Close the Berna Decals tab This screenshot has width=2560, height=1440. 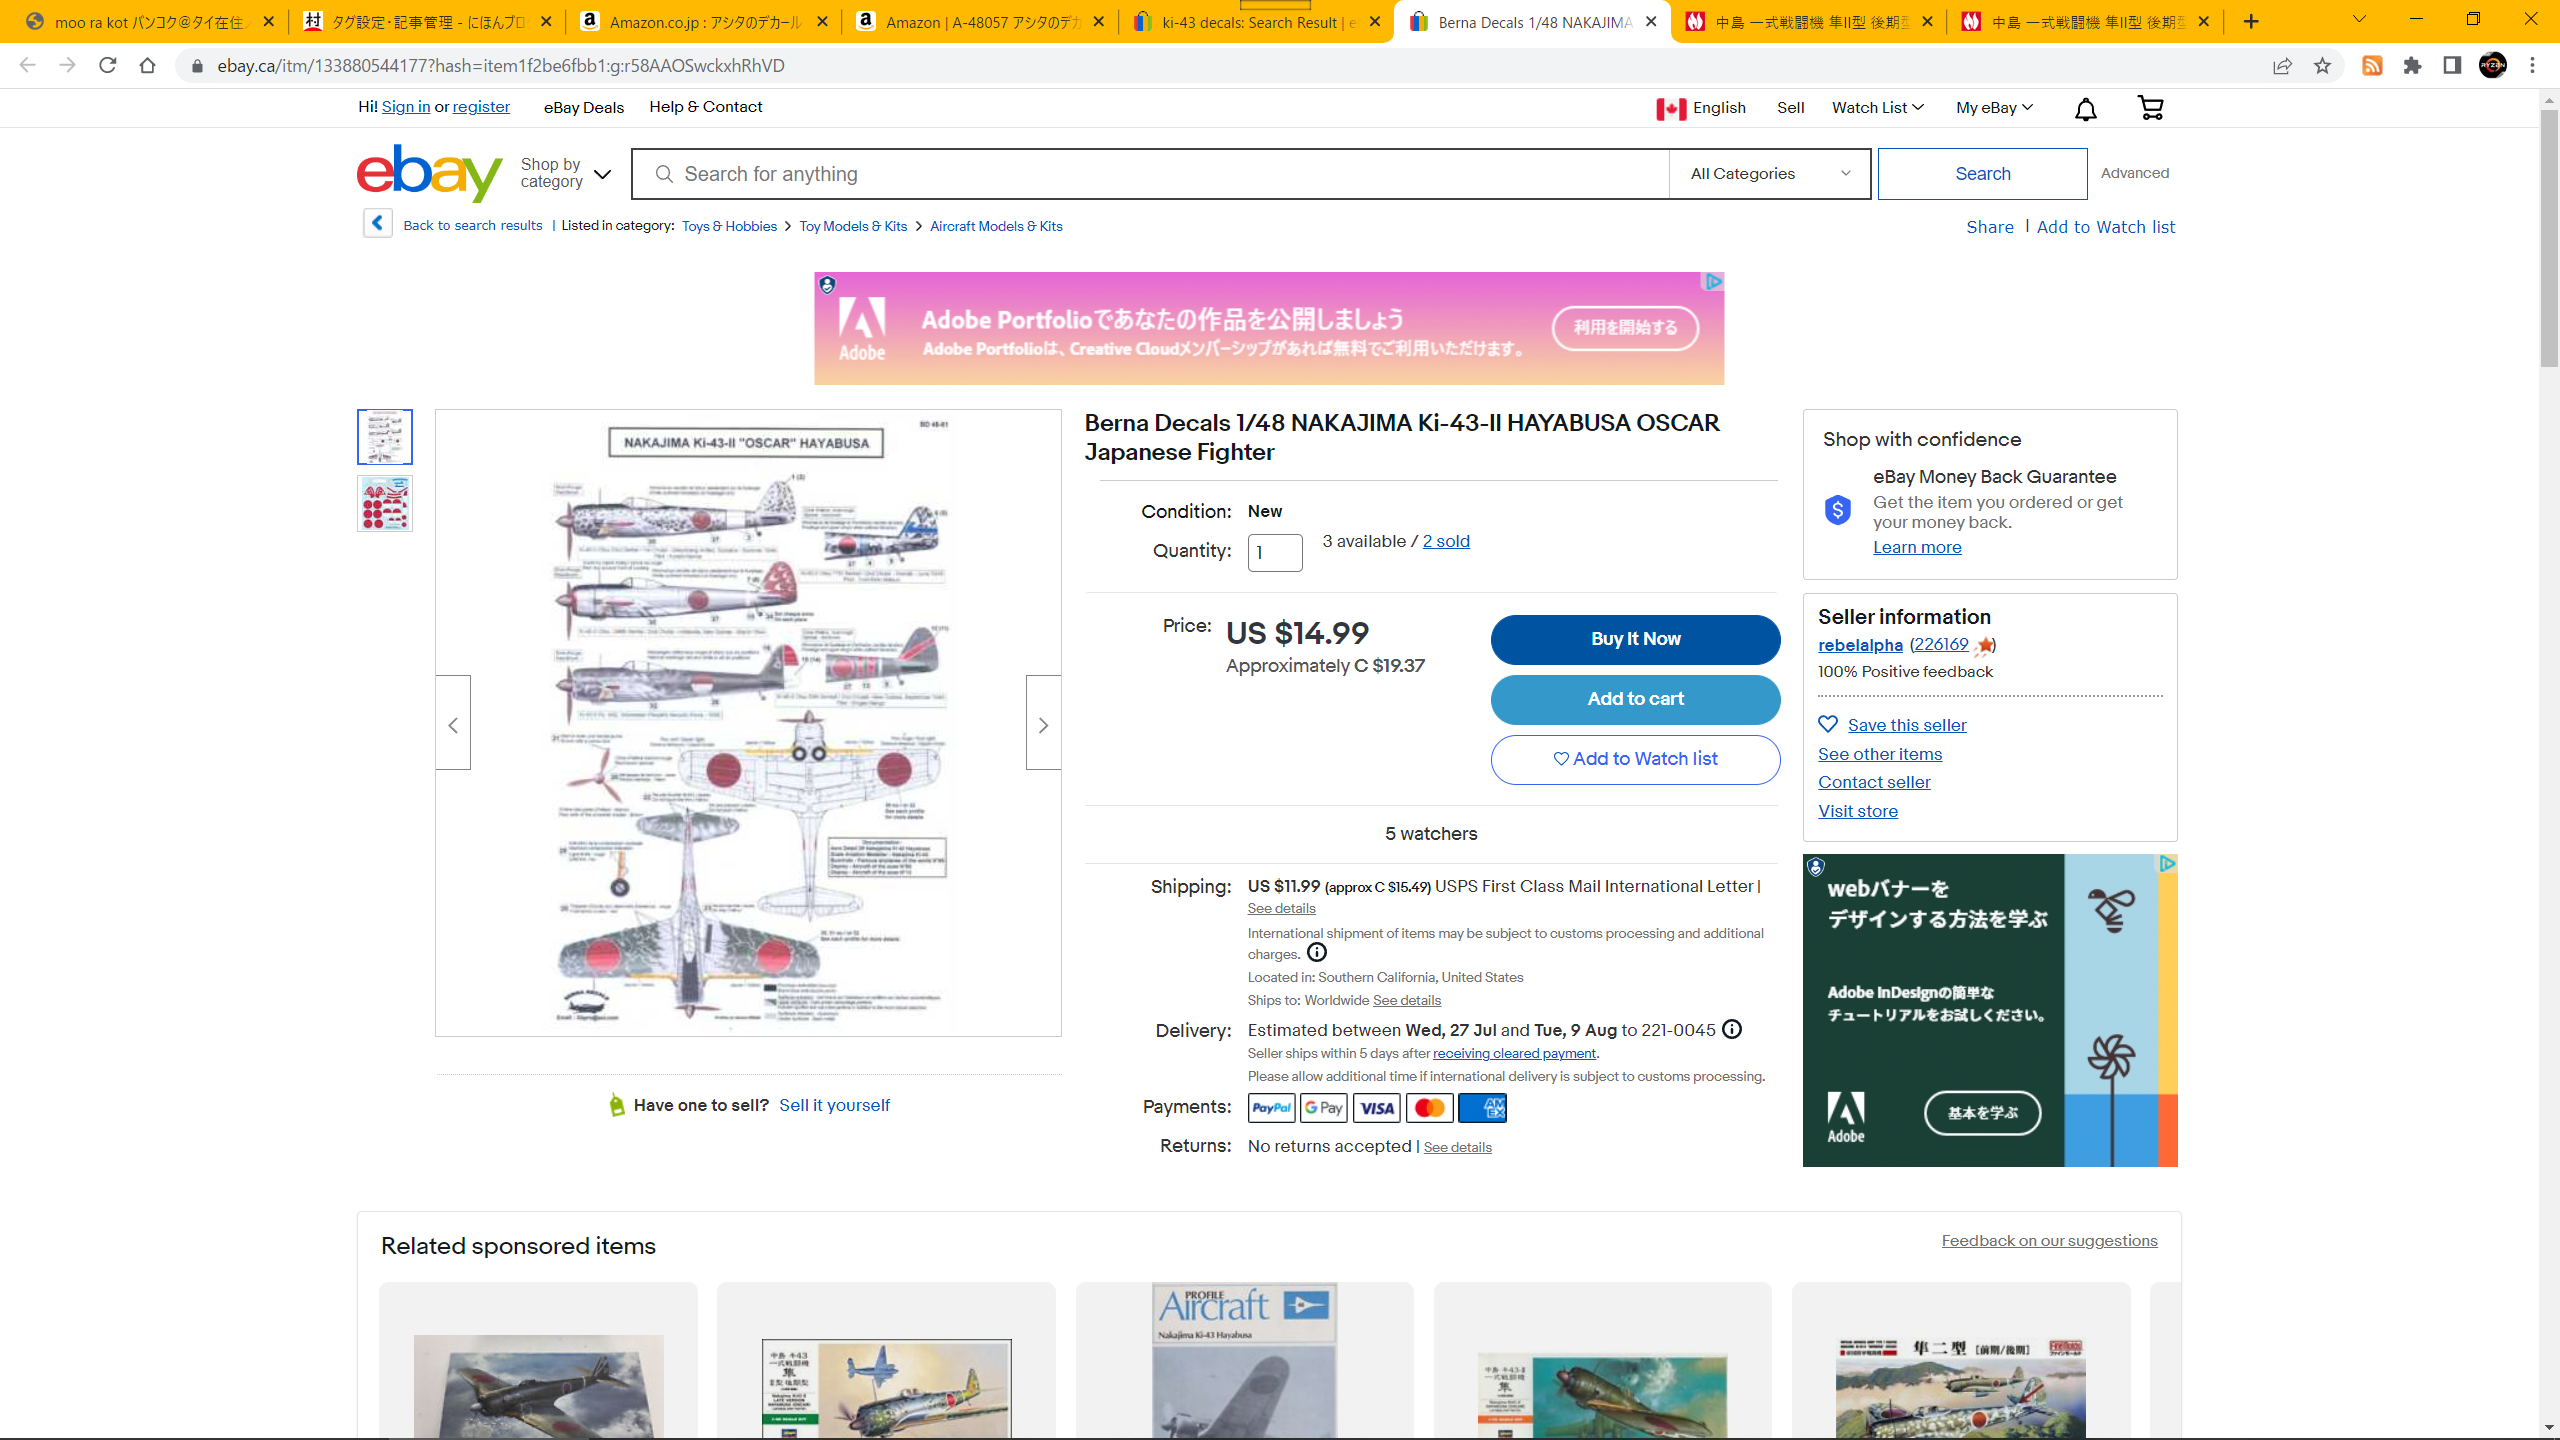[x=1651, y=21]
